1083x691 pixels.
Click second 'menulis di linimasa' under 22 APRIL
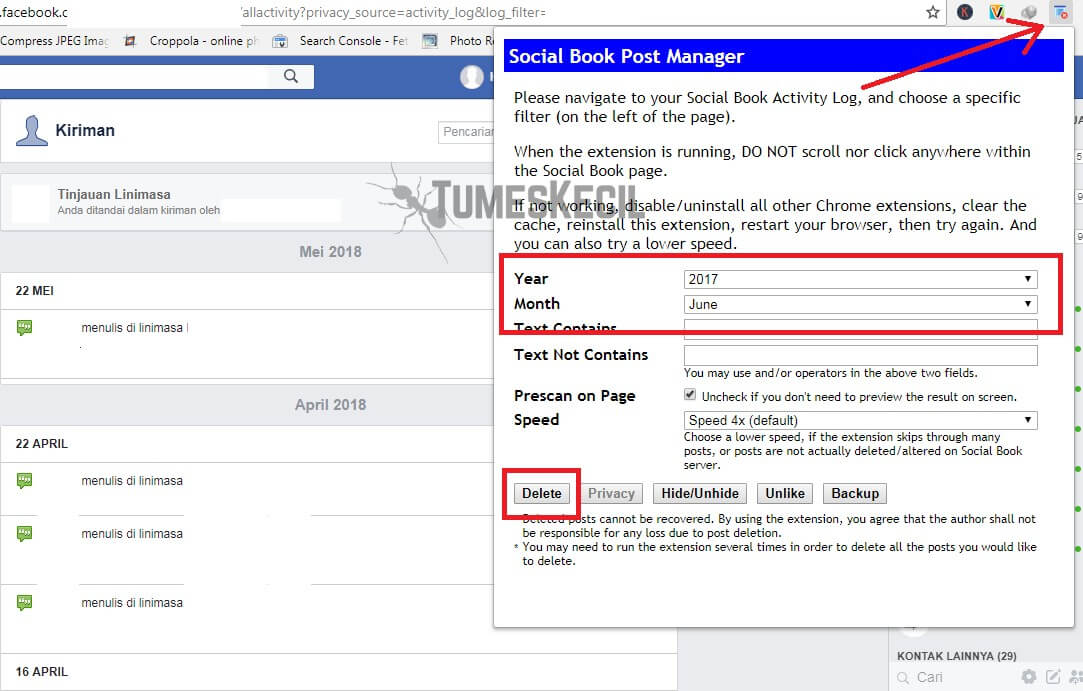point(132,533)
